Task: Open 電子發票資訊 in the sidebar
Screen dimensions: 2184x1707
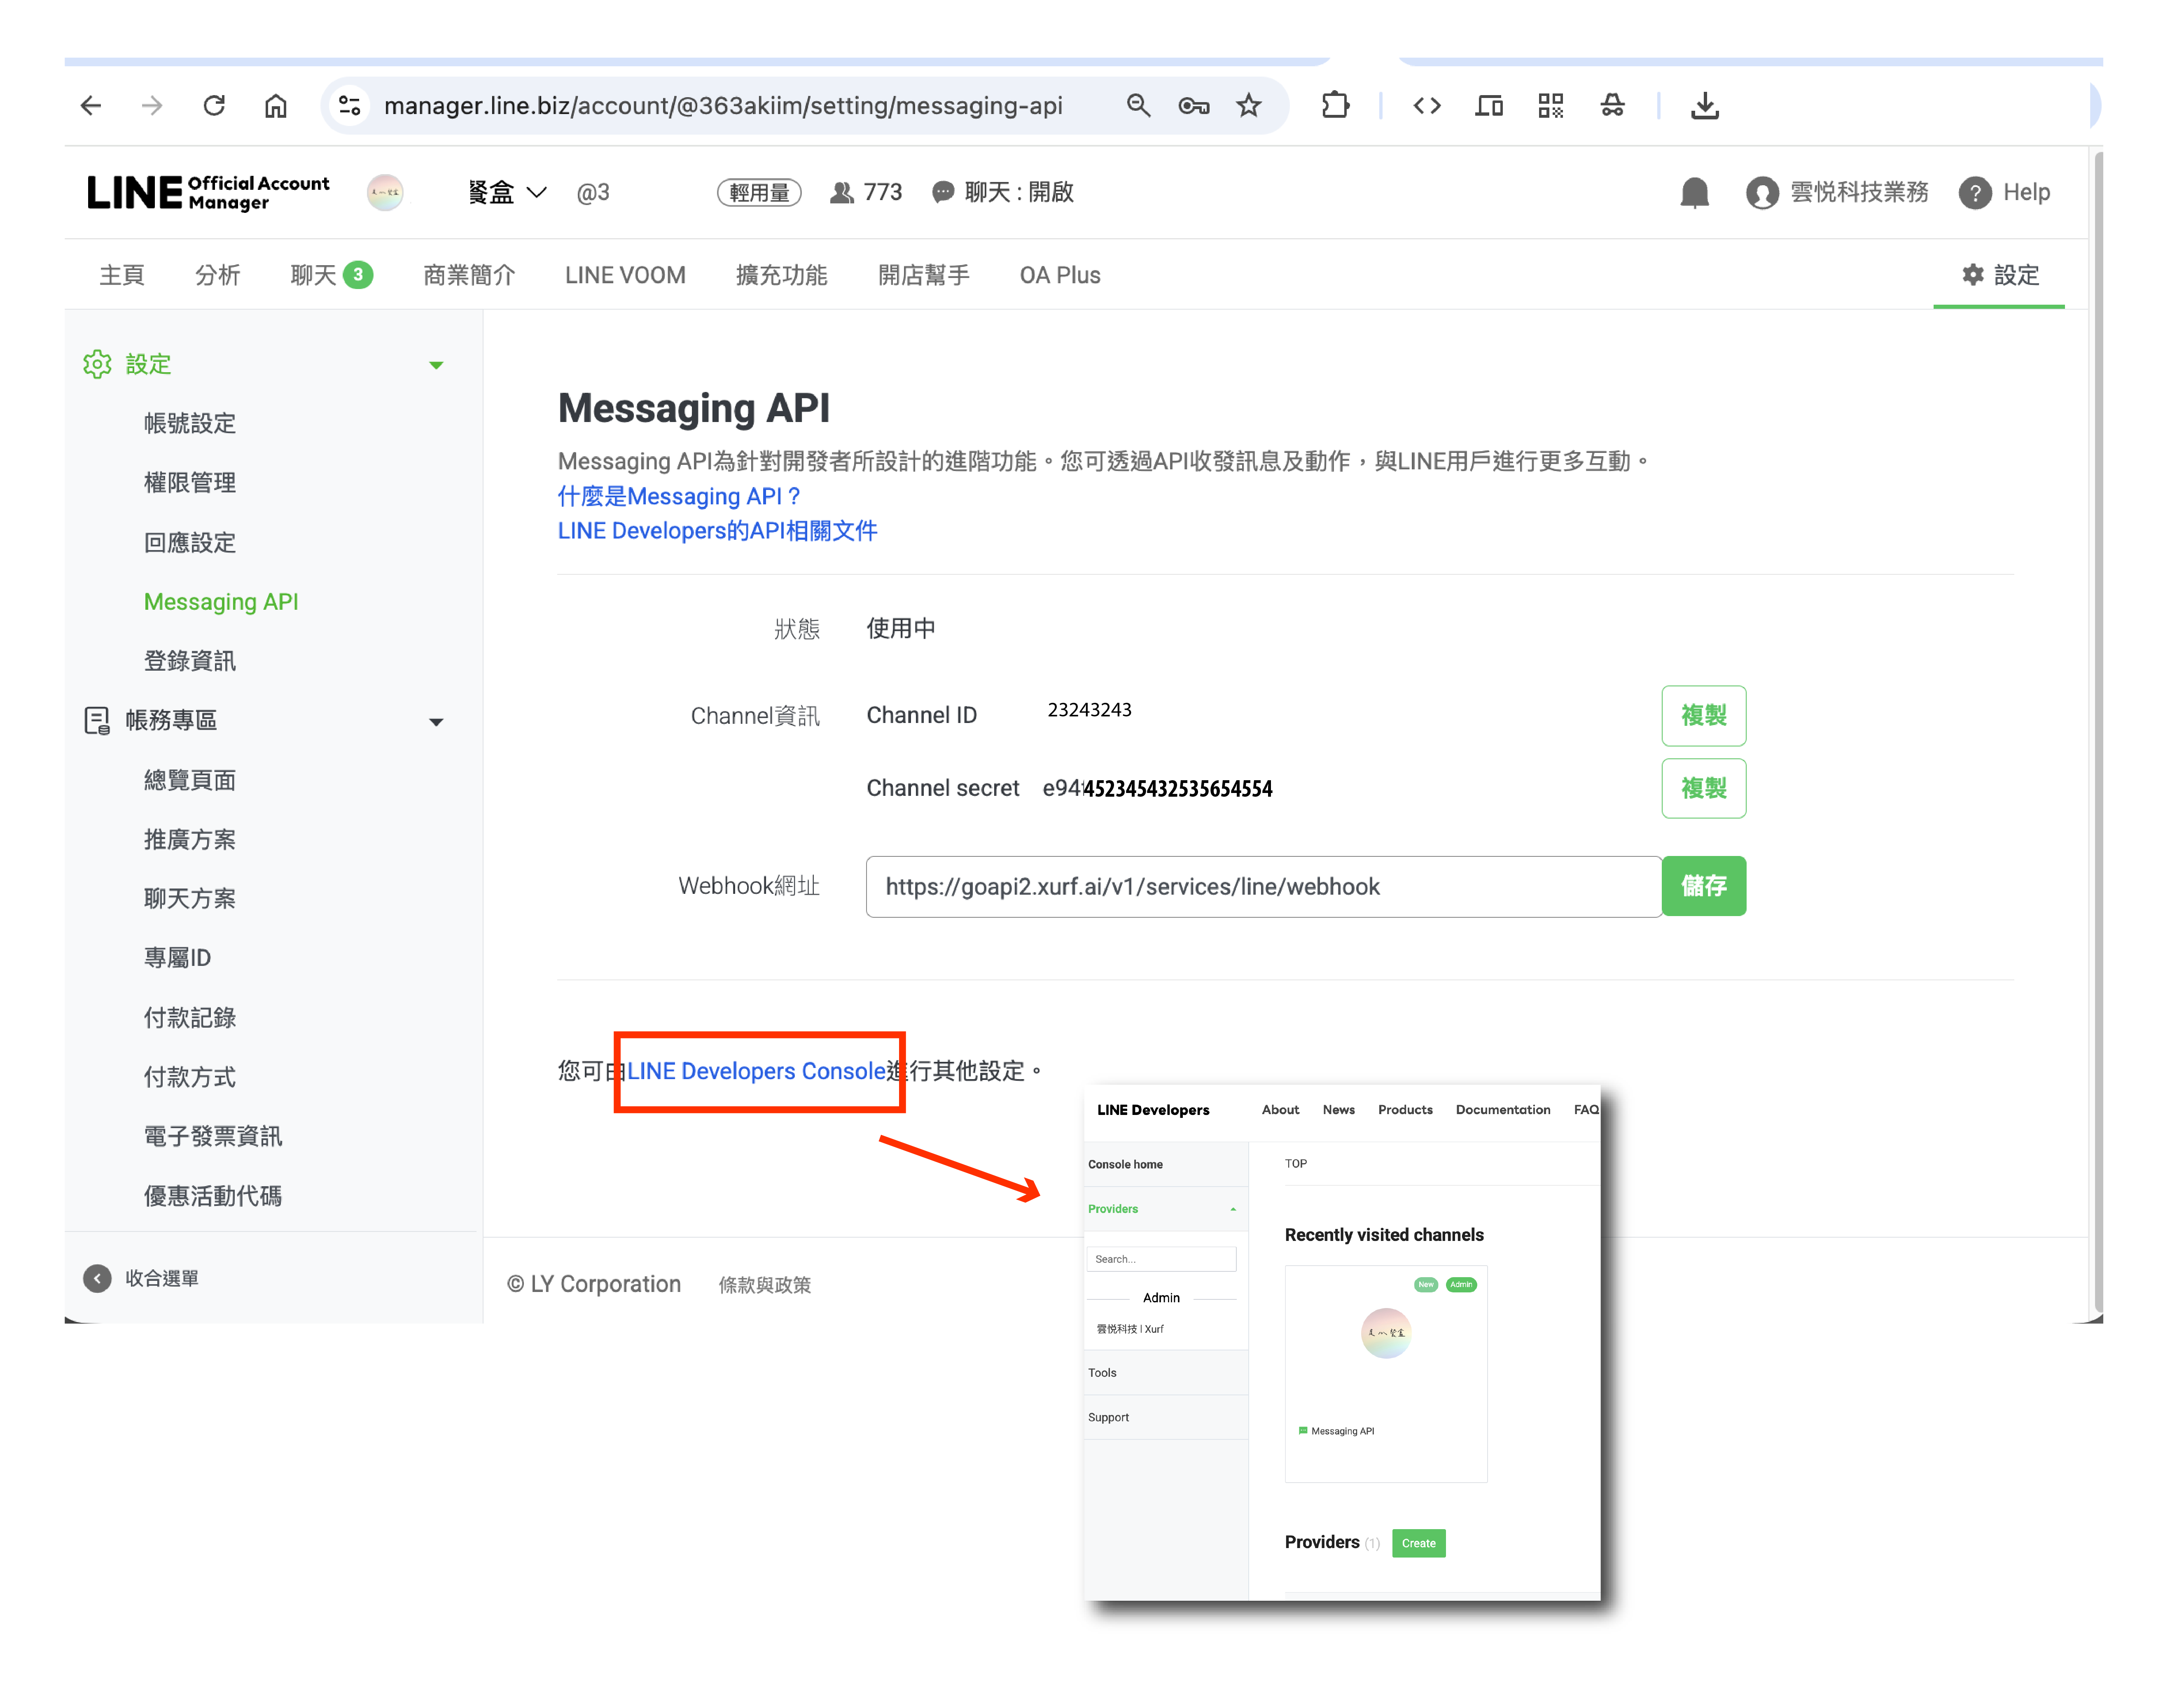Action: click(213, 1136)
